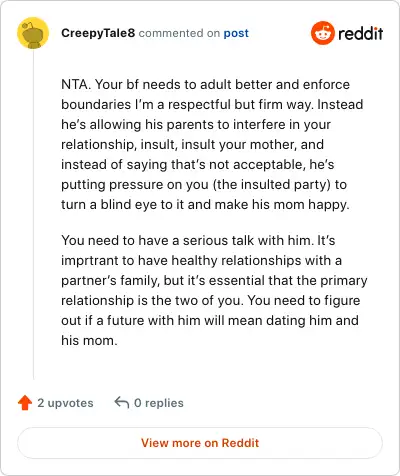Image resolution: width=400 pixels, height=476 pixels.
Task: Open the "0 replies" label
Action: pos(159,403)
